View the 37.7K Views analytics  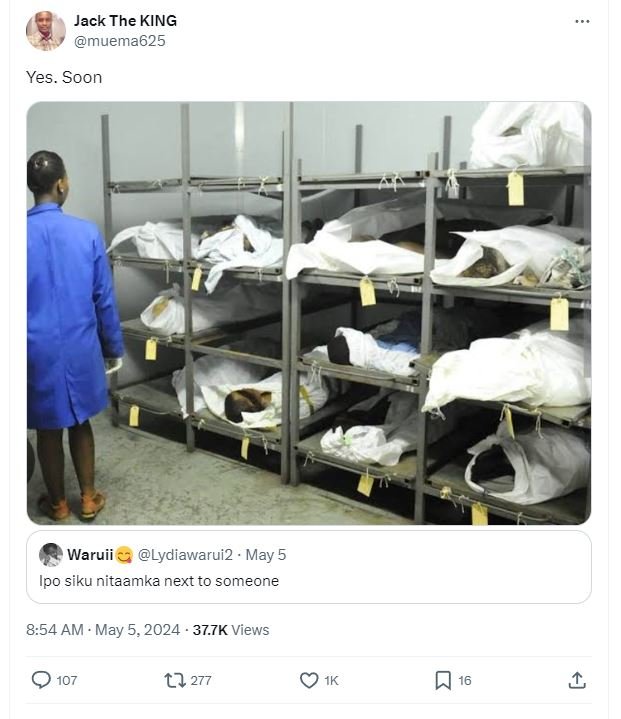tap(231, 630)
